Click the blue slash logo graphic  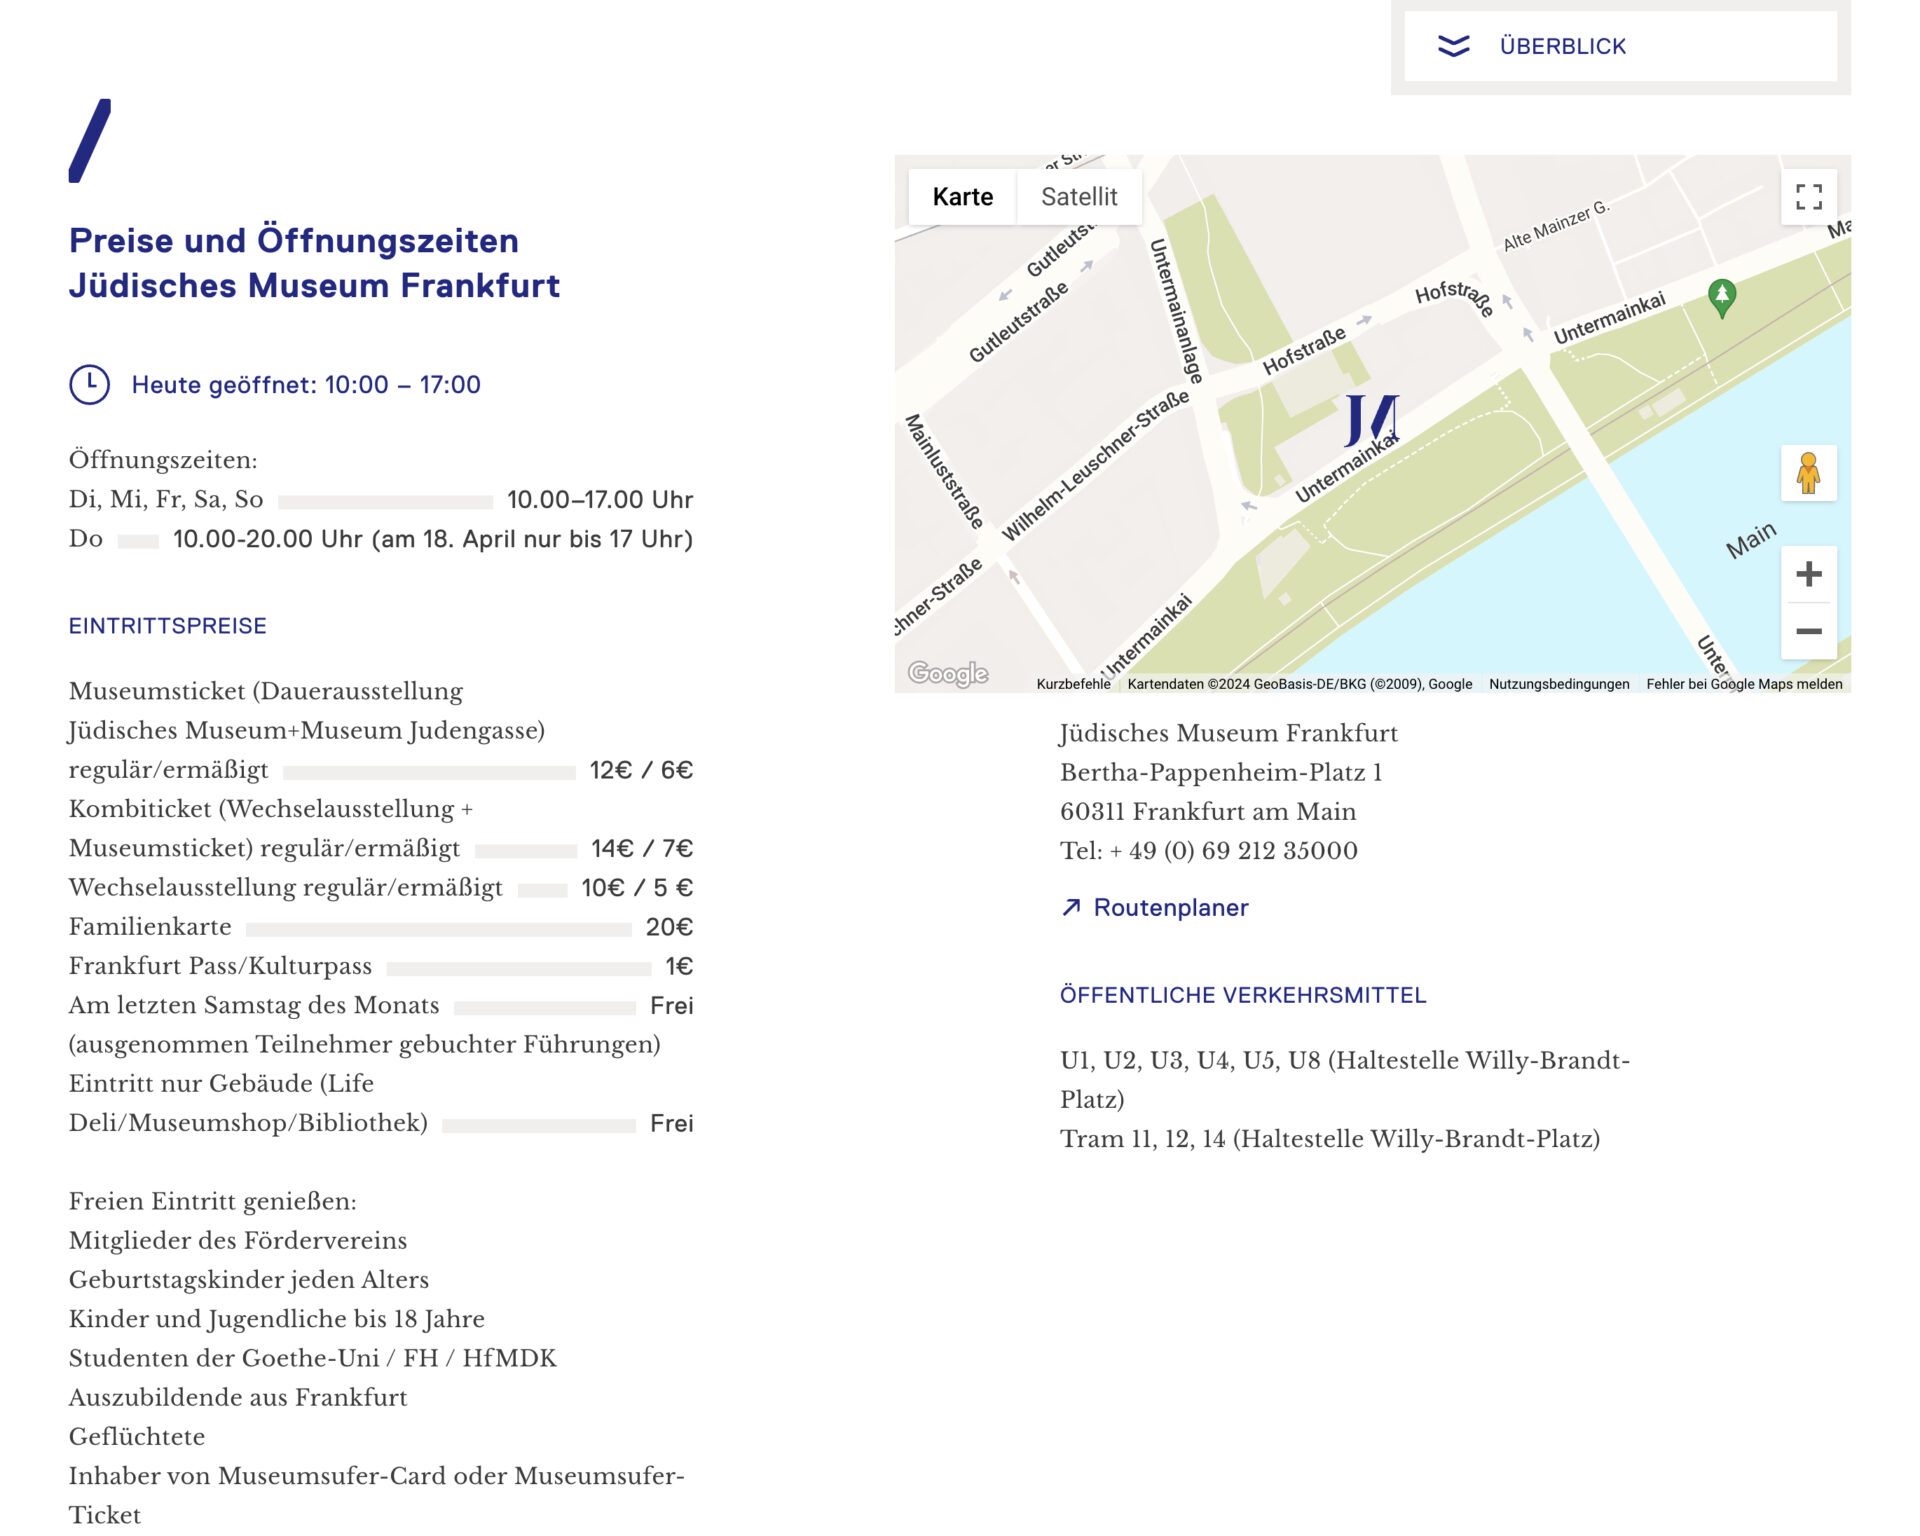tap(90, 141)
